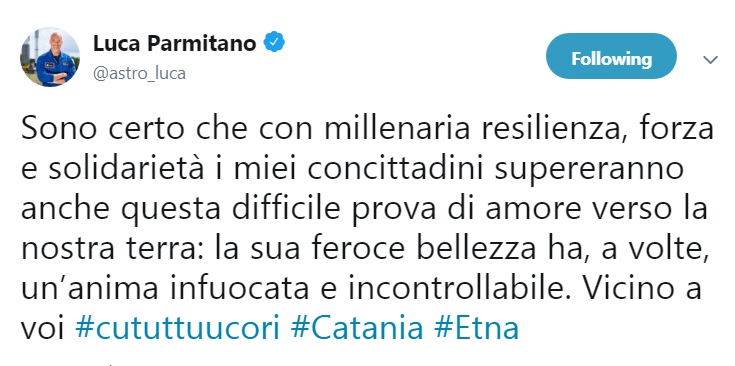Image resolution: width=735 pixels, height=366 pixels.
Task: Open Luca Parmitano's profile picture
Action: coord(50,57)
